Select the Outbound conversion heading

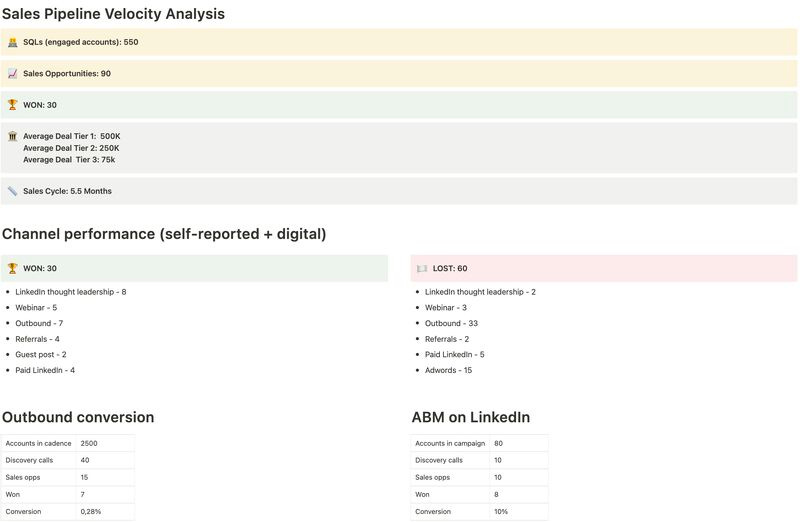[78, 417]
